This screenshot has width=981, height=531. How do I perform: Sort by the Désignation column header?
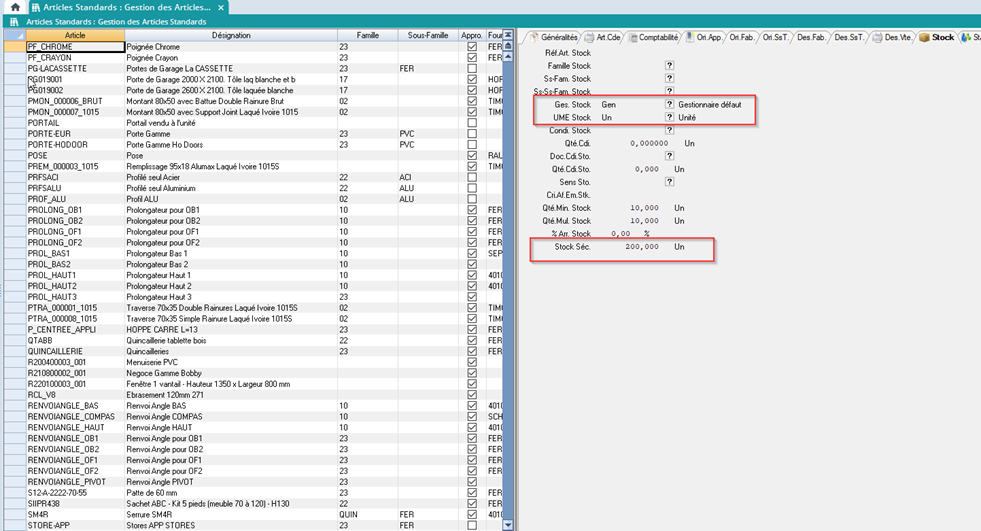231,35
